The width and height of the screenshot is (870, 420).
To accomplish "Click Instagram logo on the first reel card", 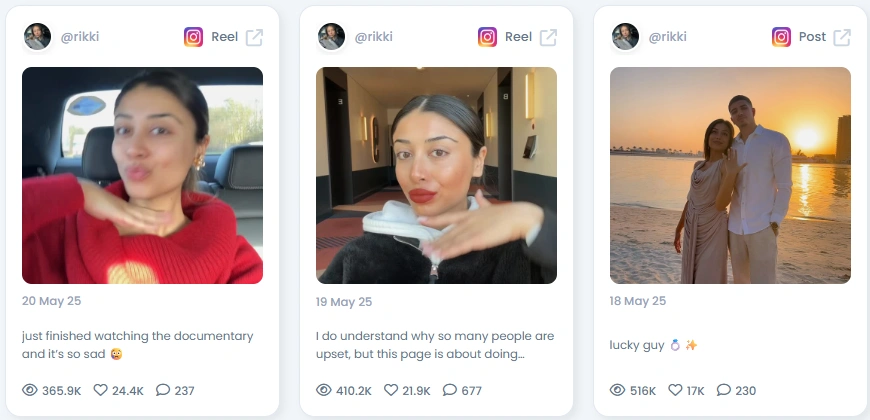I will [193, 37].
